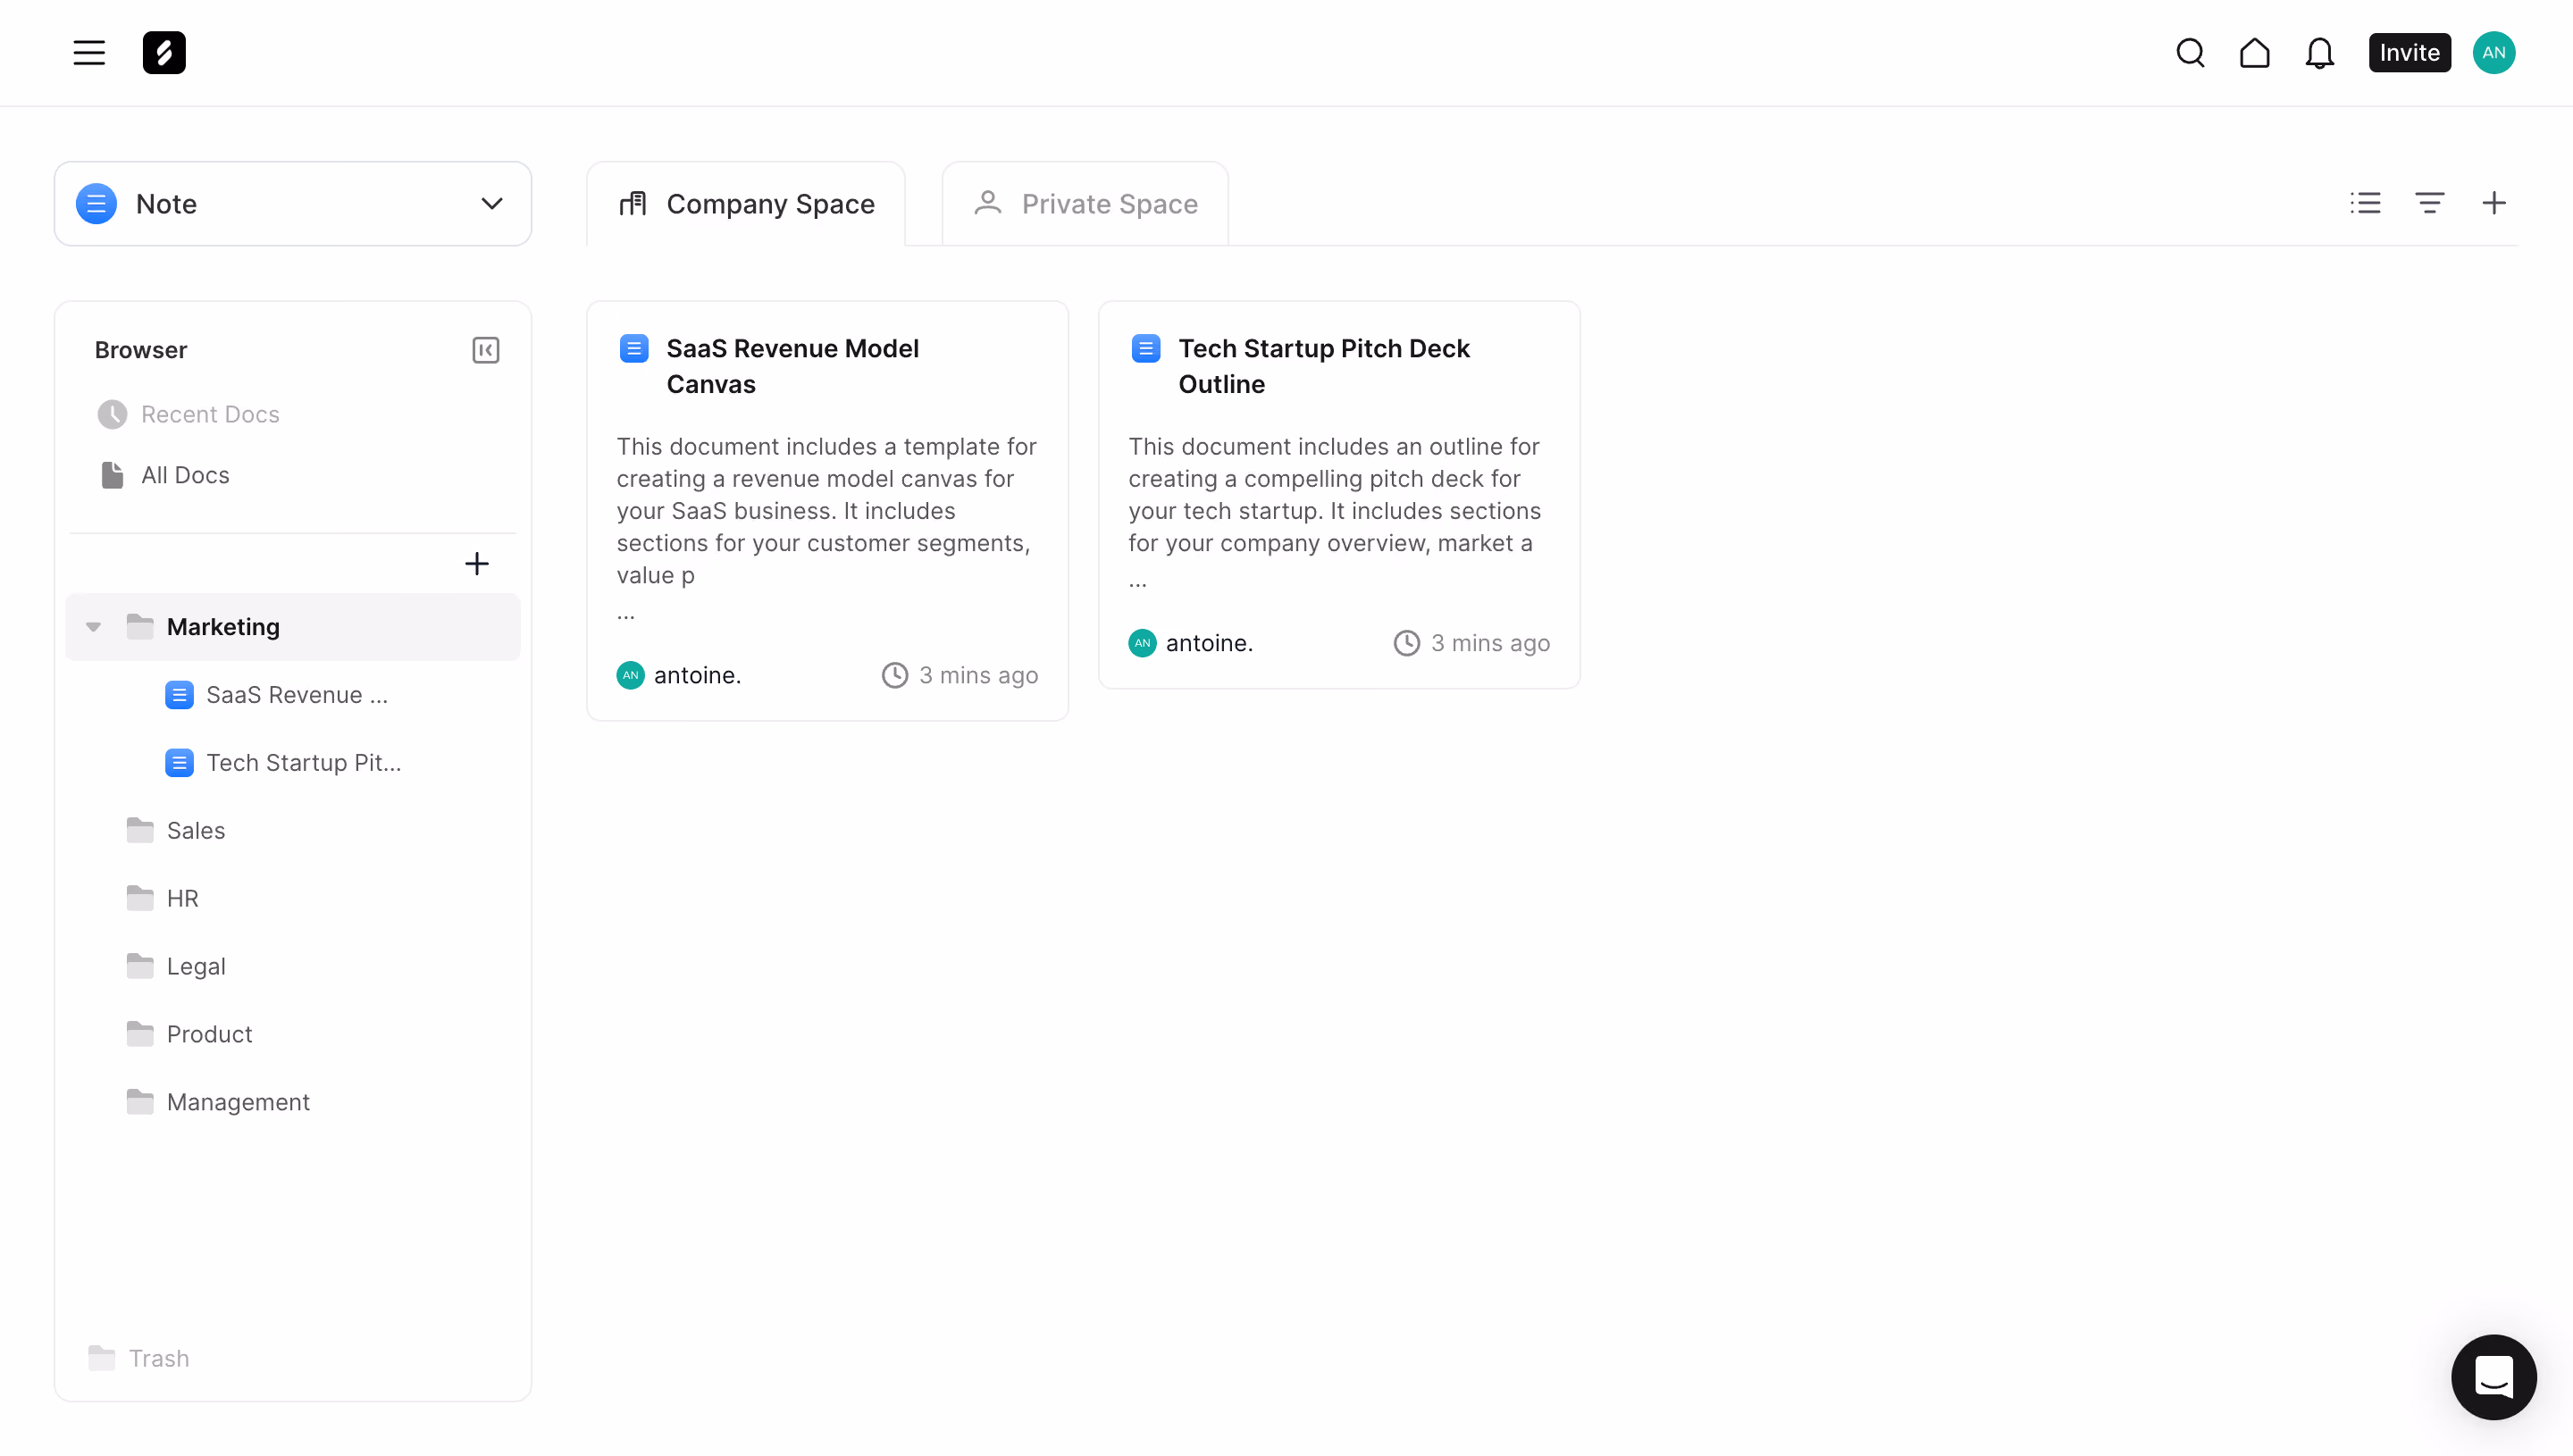Click the Browser panel heading
The height and width of the screenshot is (1456, 2573).
pyautogui.click(x=141, y=350)
